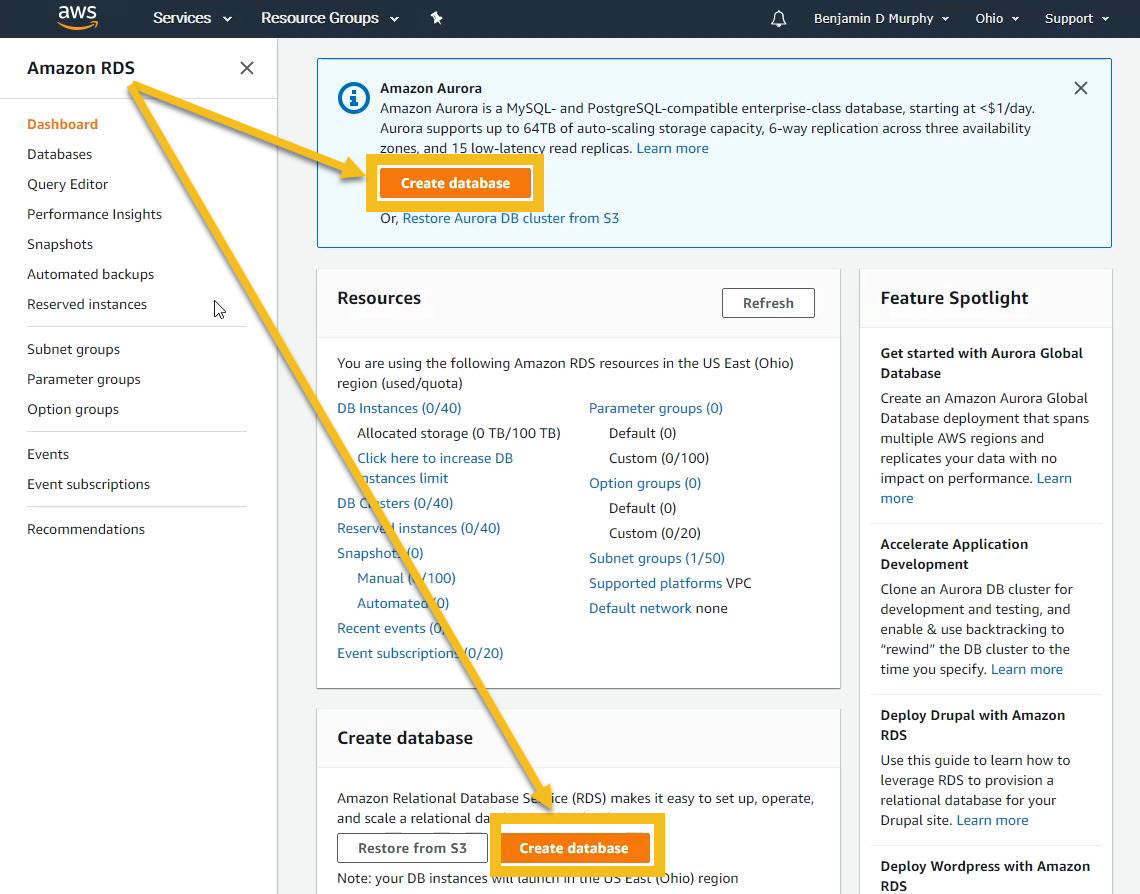Open DB Instances (0/40) link
Screen dimensions: 1140x894
[399, 408]
